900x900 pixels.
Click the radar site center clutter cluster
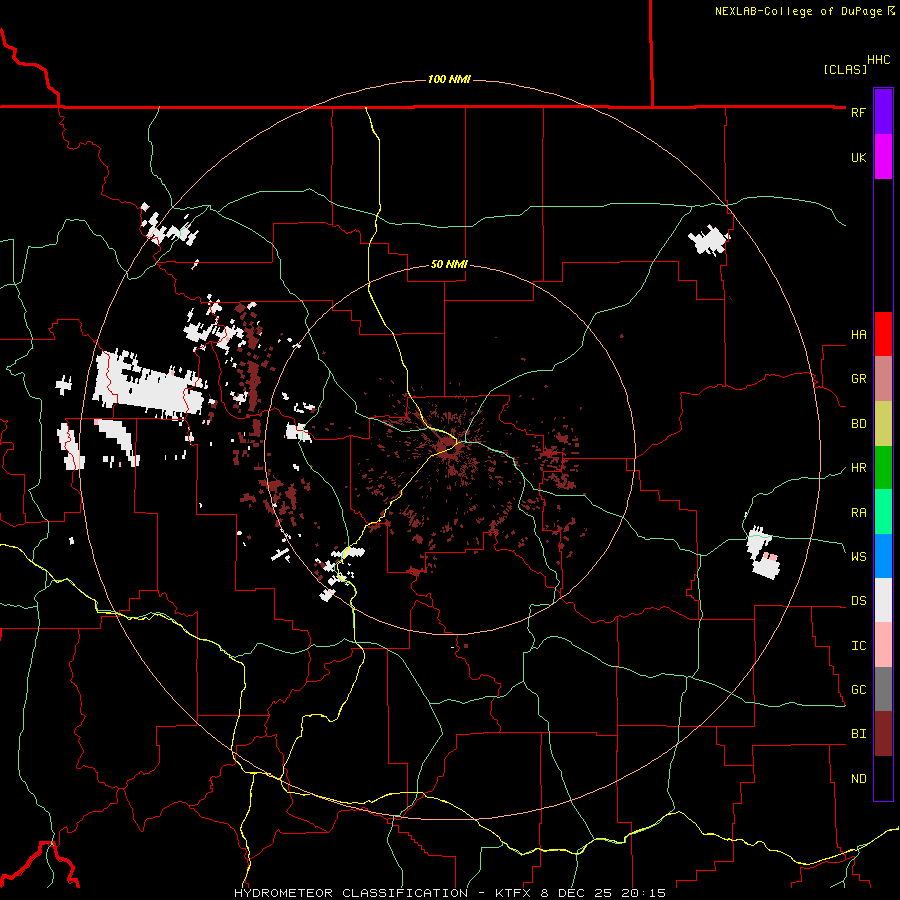coord(448,445)
